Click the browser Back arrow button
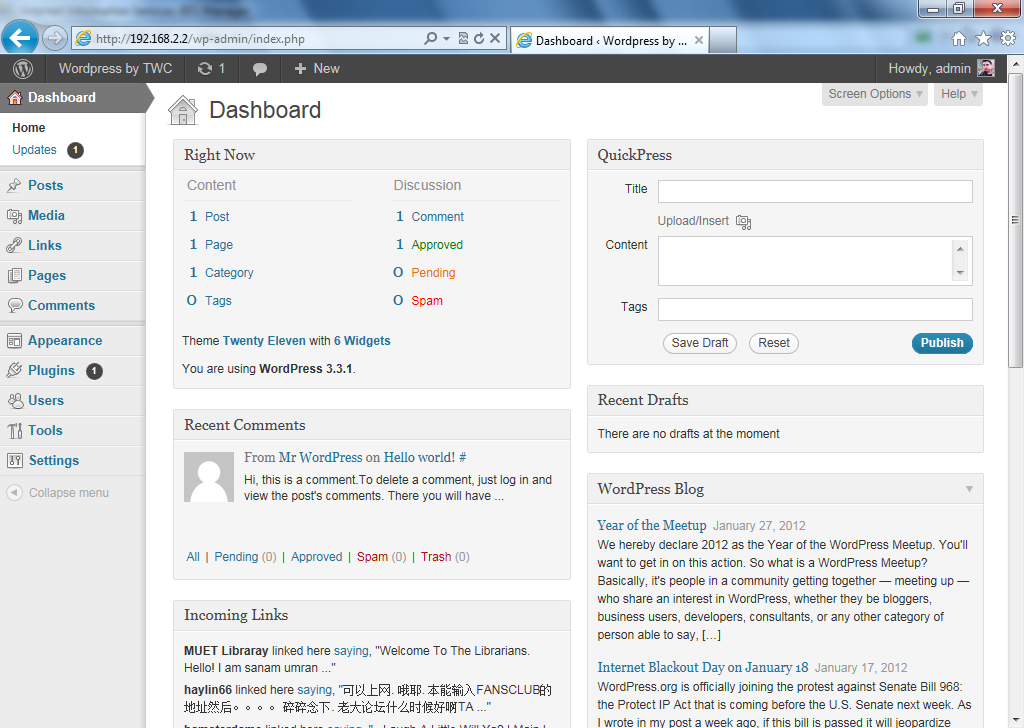The height and width of the screenshot is (728, 1024). pos(20,38)
